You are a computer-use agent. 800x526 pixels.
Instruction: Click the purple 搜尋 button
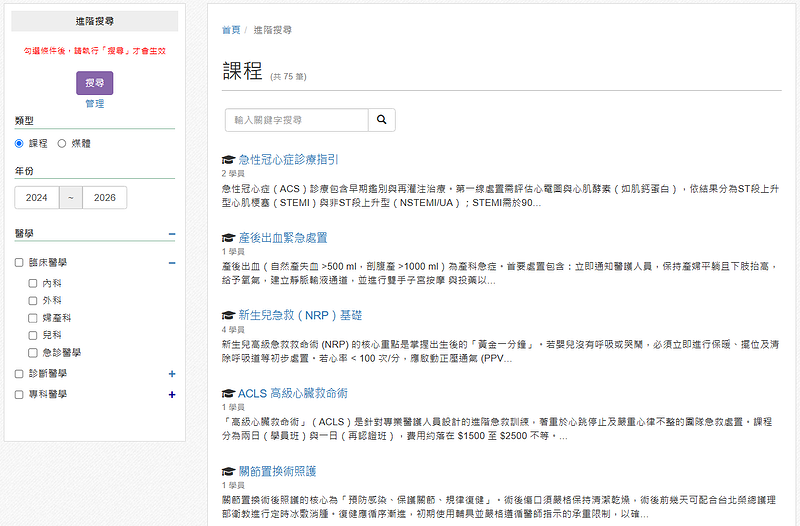pos(95,83)
